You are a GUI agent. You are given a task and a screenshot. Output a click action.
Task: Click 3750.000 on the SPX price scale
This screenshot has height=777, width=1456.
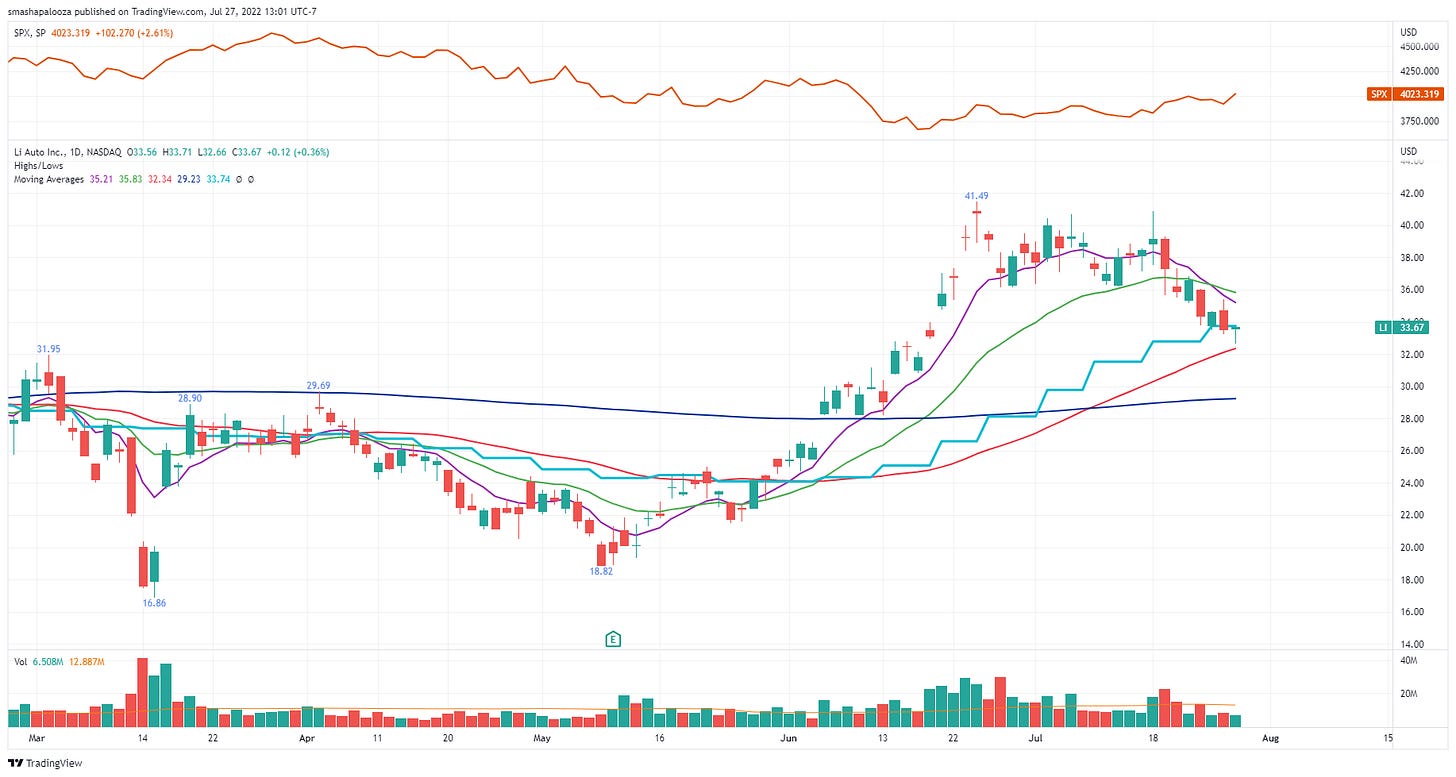tap(1418, 122)
